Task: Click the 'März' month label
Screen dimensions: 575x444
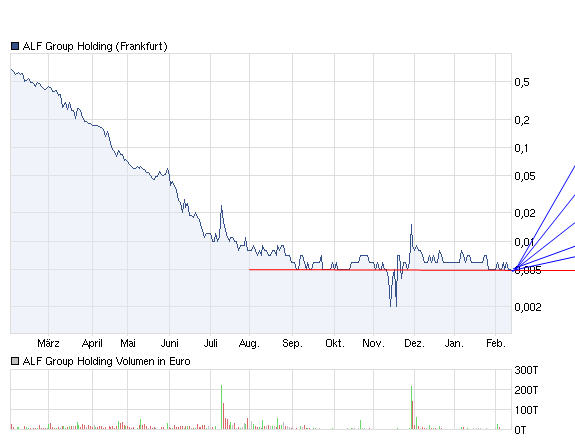Action: (48, 344)
